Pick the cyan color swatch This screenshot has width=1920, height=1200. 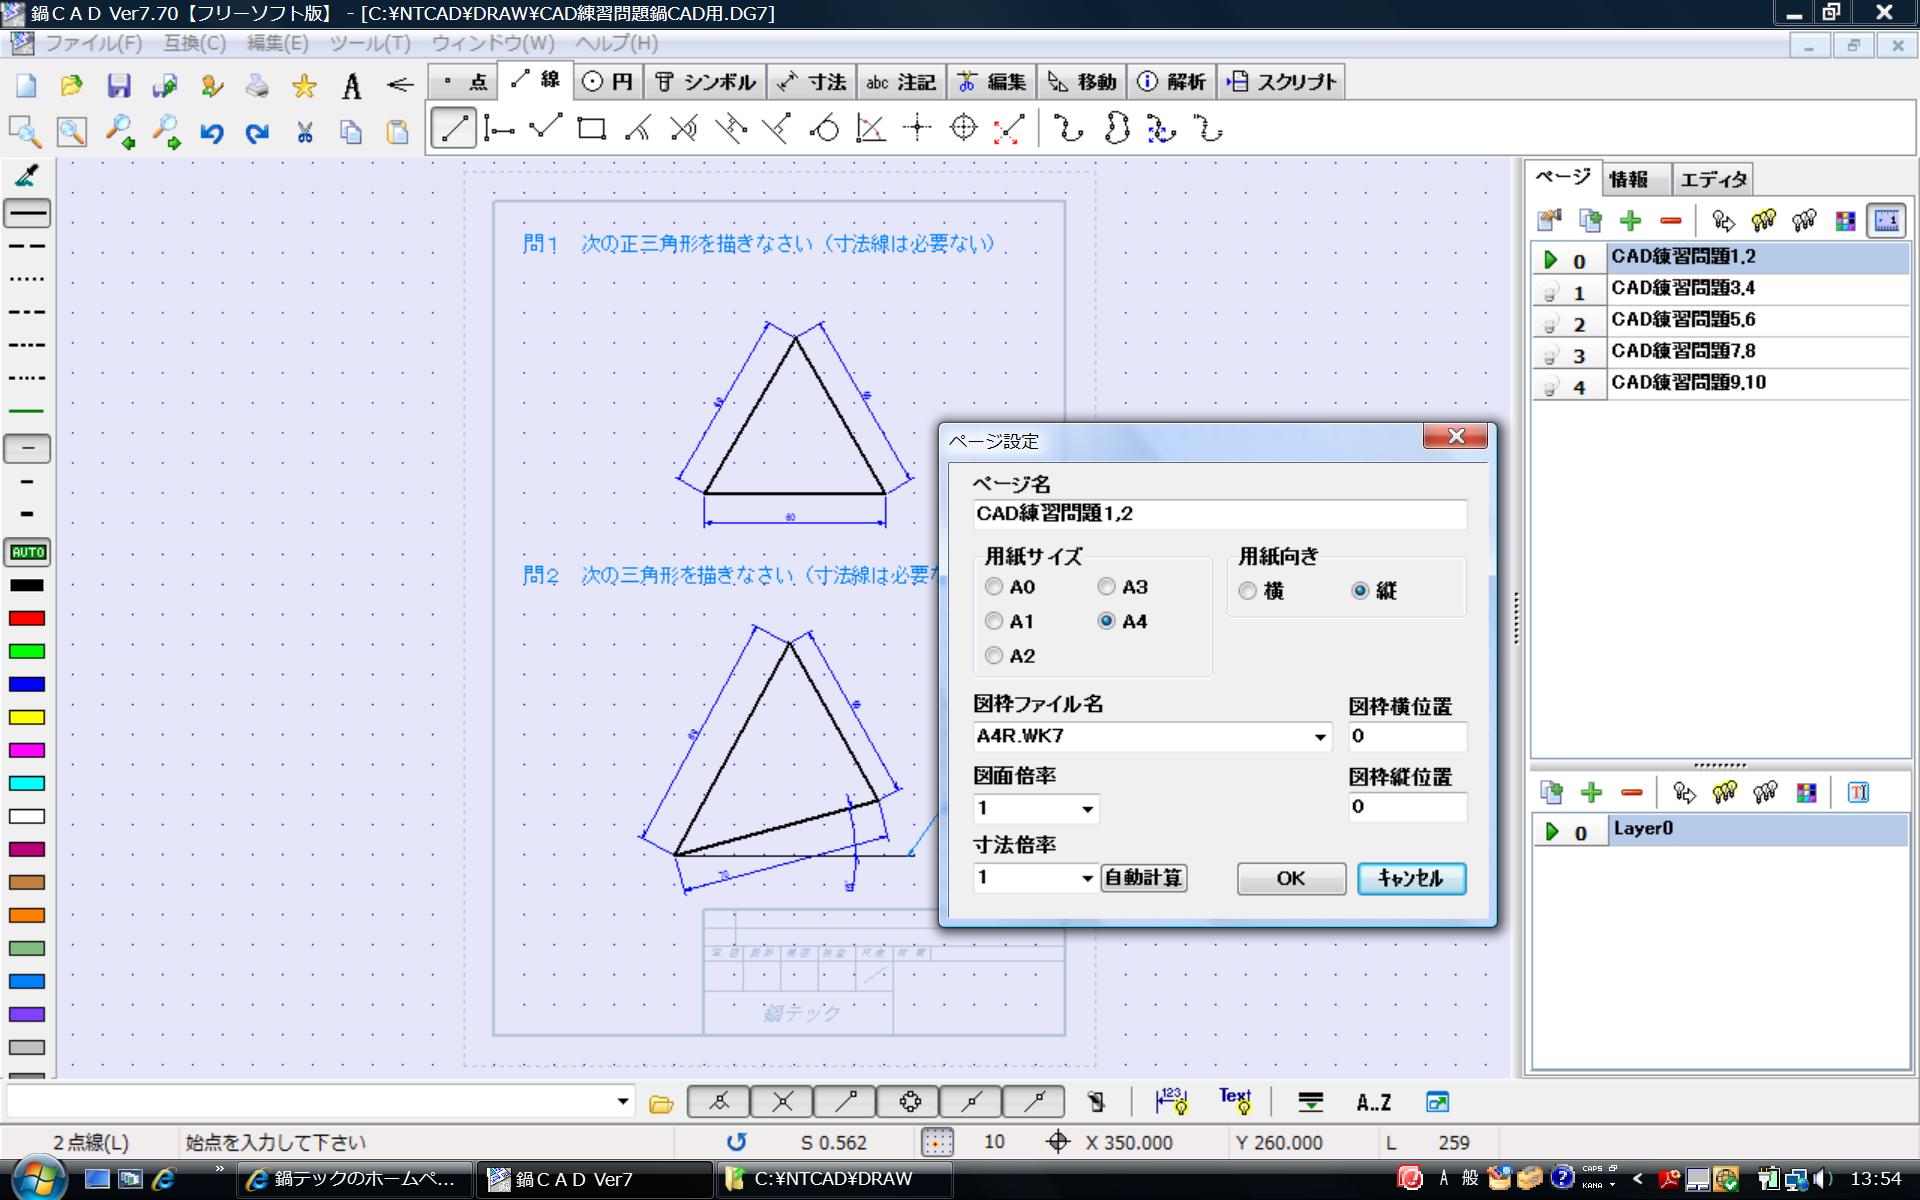27,783
